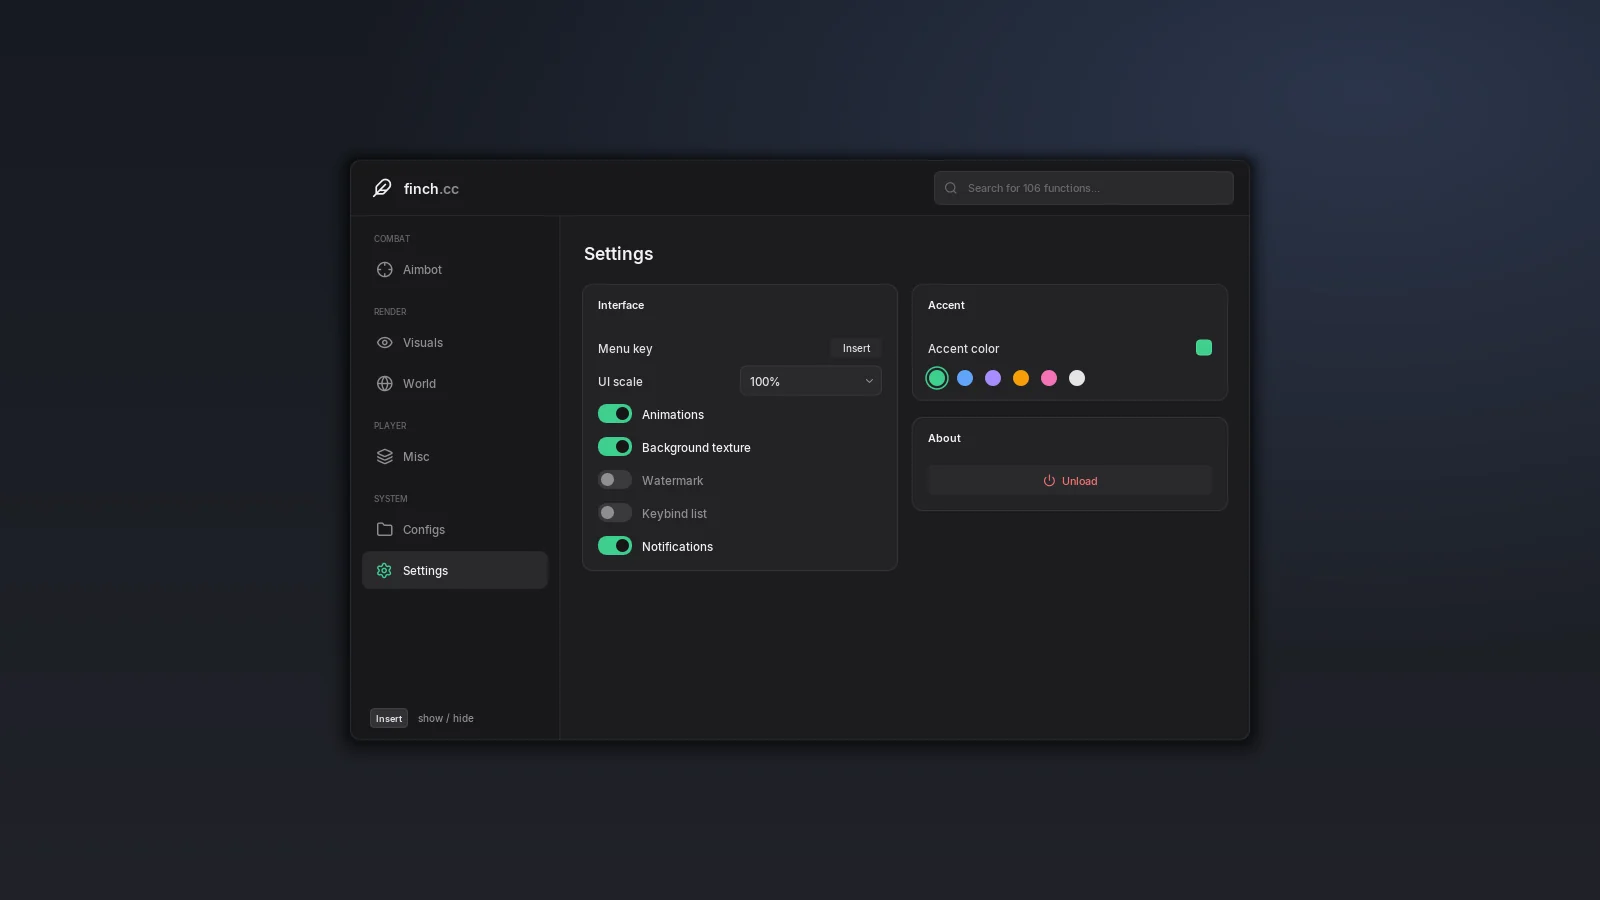Enable the Watermark toggle
The height and width of the screenshot is (900, 1600).
point(615,480)
